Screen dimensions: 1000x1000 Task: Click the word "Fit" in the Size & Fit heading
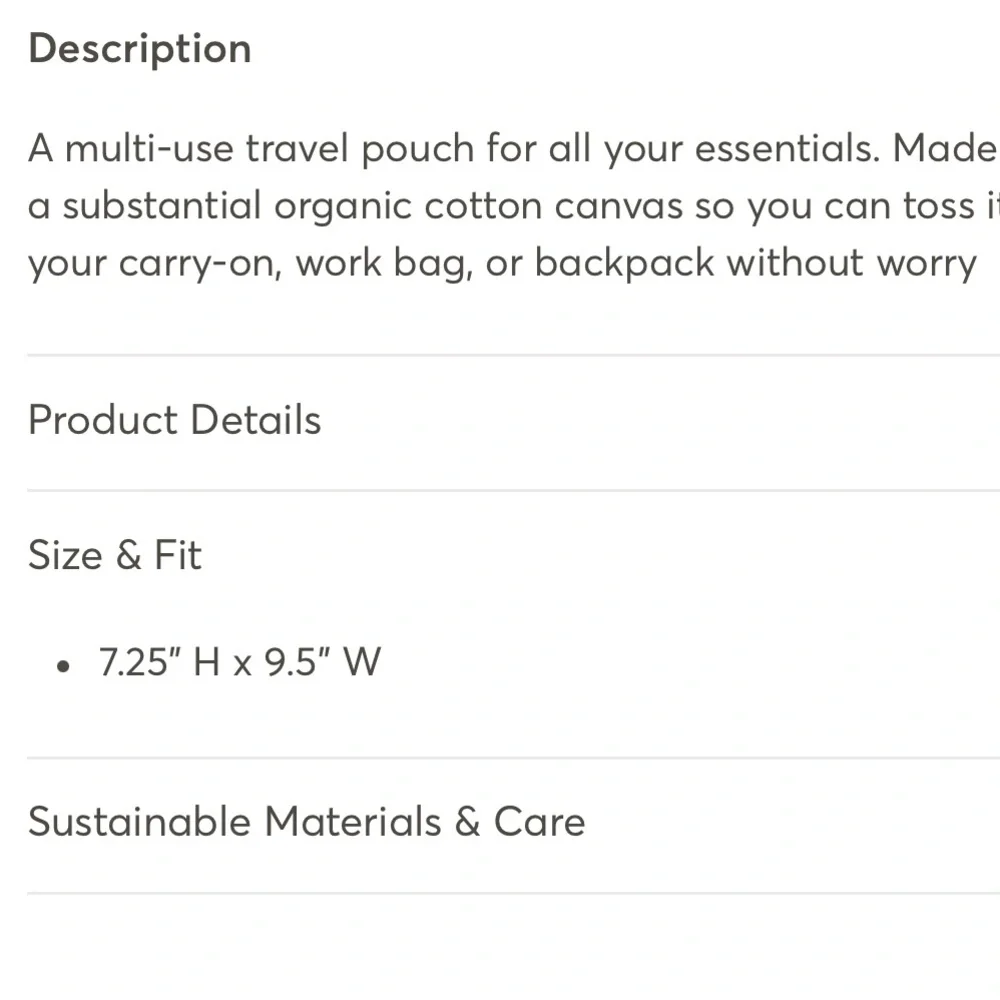pos(178,555)
